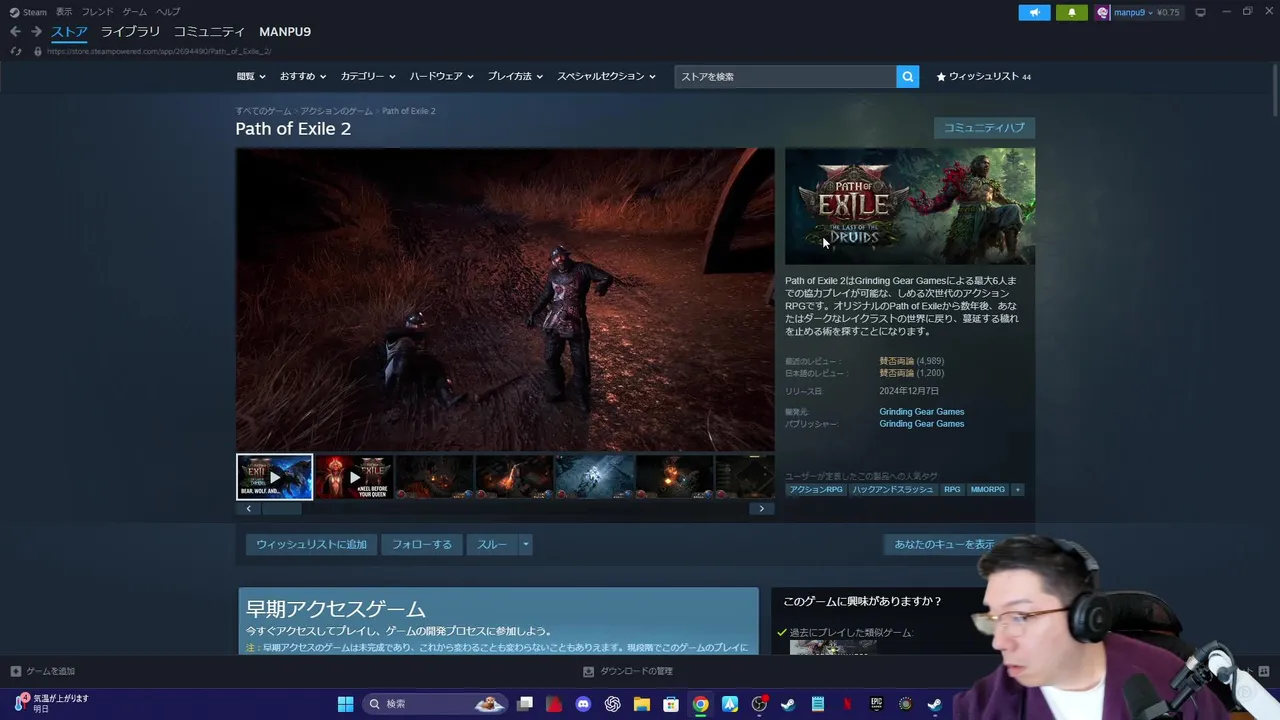Expand the 閲覧 dropdown menu
Image resolution: width=1280 pixels, height=720 pixels.
251,76
